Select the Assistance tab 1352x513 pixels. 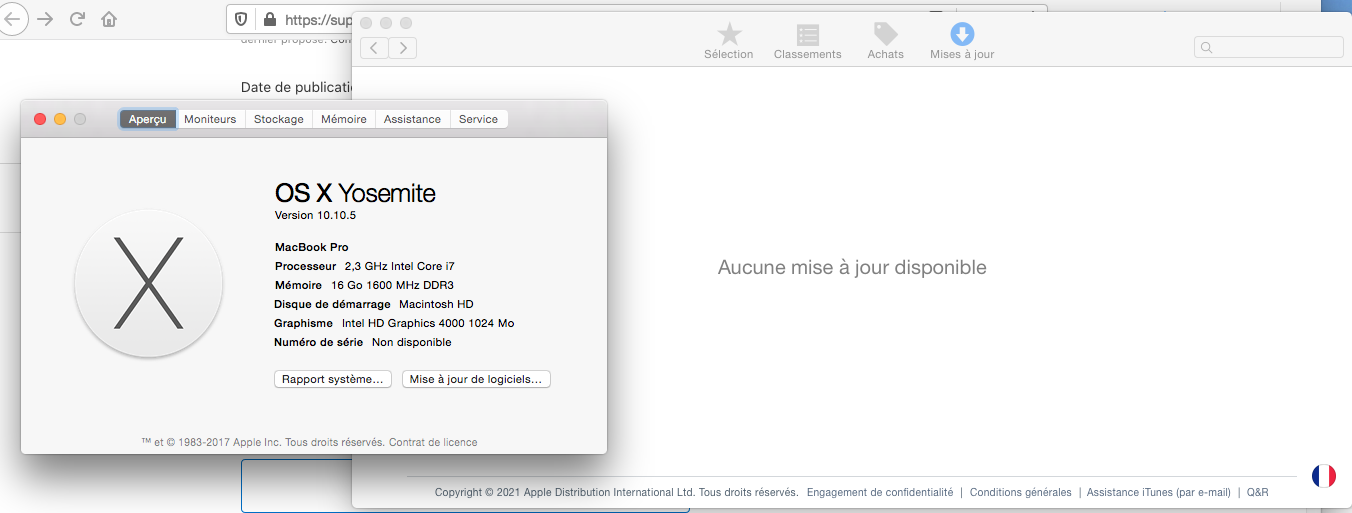[412, 119]
